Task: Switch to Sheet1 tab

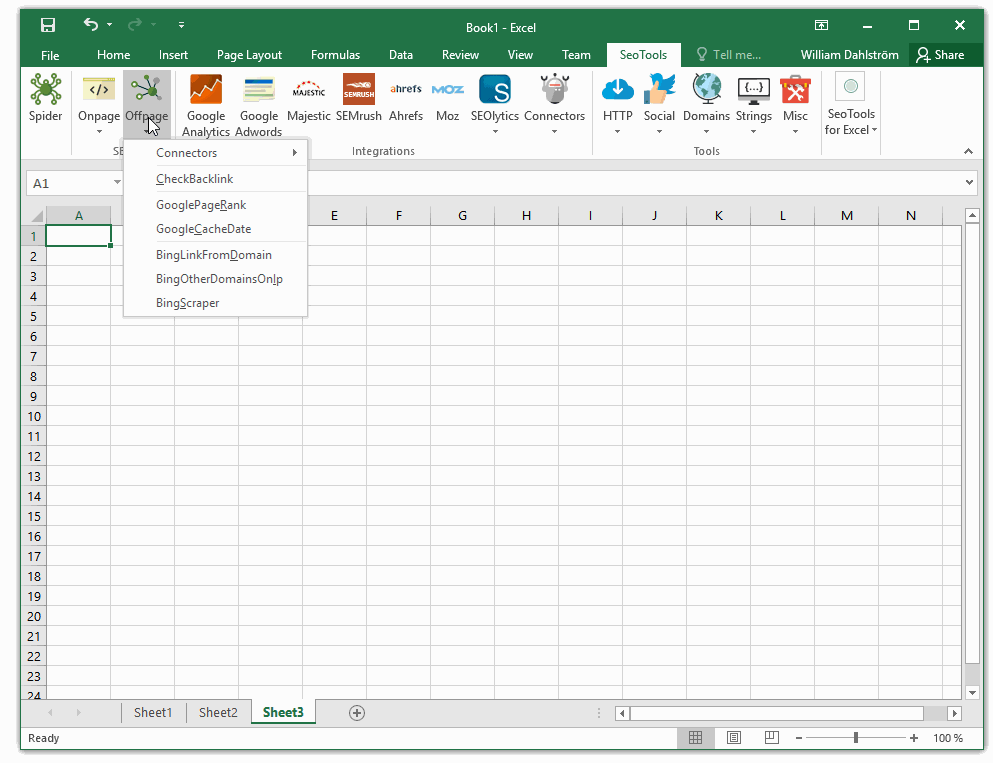Action: (153, 713)
